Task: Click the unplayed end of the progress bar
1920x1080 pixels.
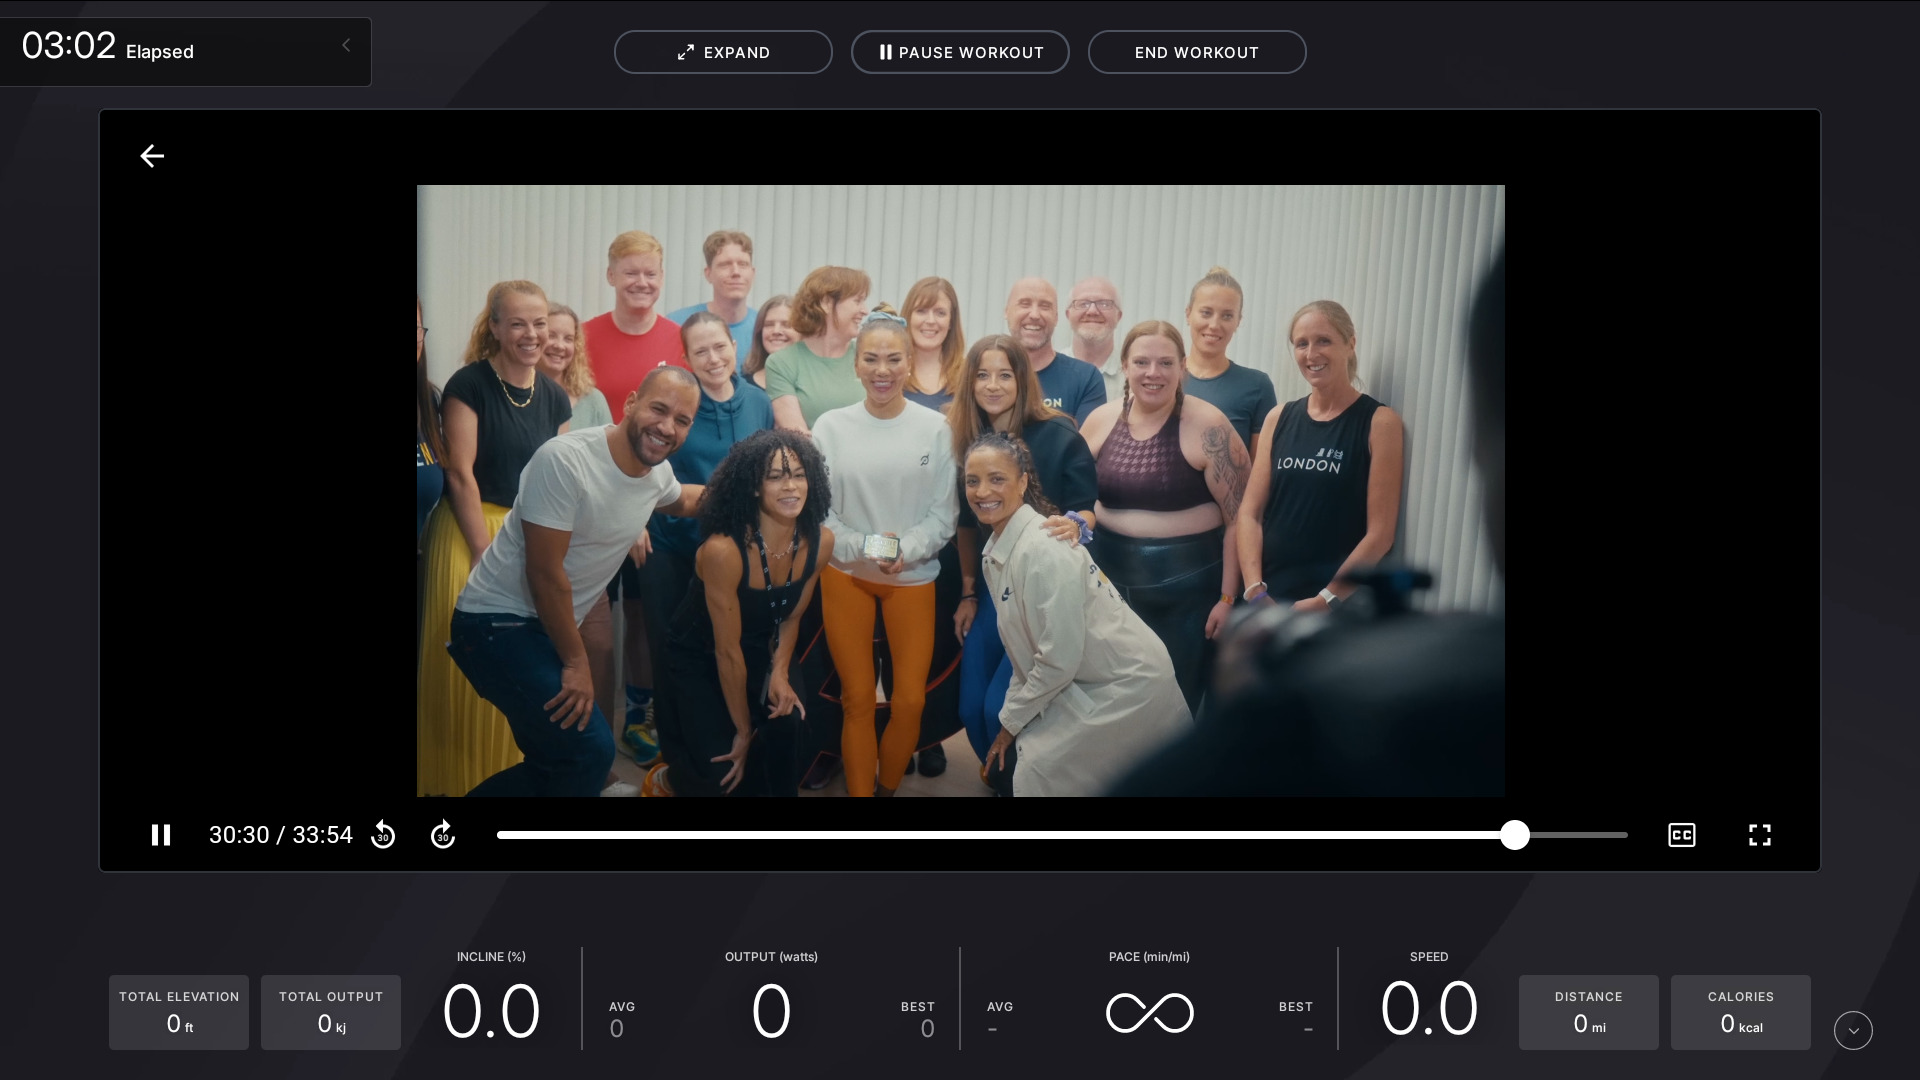Action: pyautogui.click(x=1579, y=835)
